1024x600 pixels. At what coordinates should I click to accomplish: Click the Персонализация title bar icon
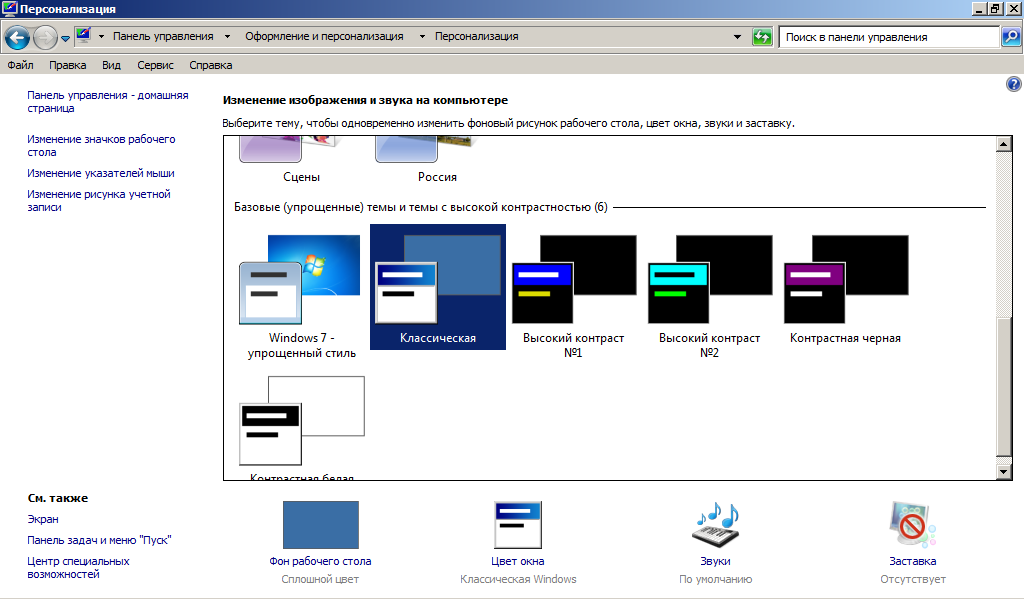(9, 8)
